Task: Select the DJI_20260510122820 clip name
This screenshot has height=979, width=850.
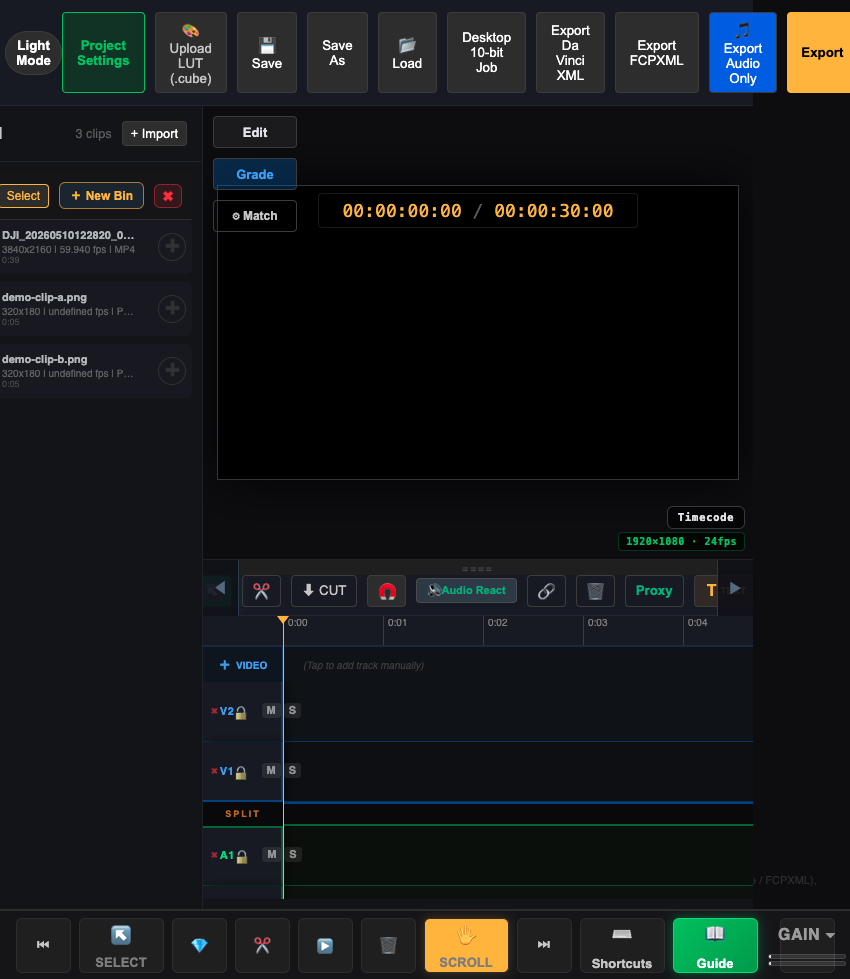Action: pyautogui.click(x=67, y=235)
